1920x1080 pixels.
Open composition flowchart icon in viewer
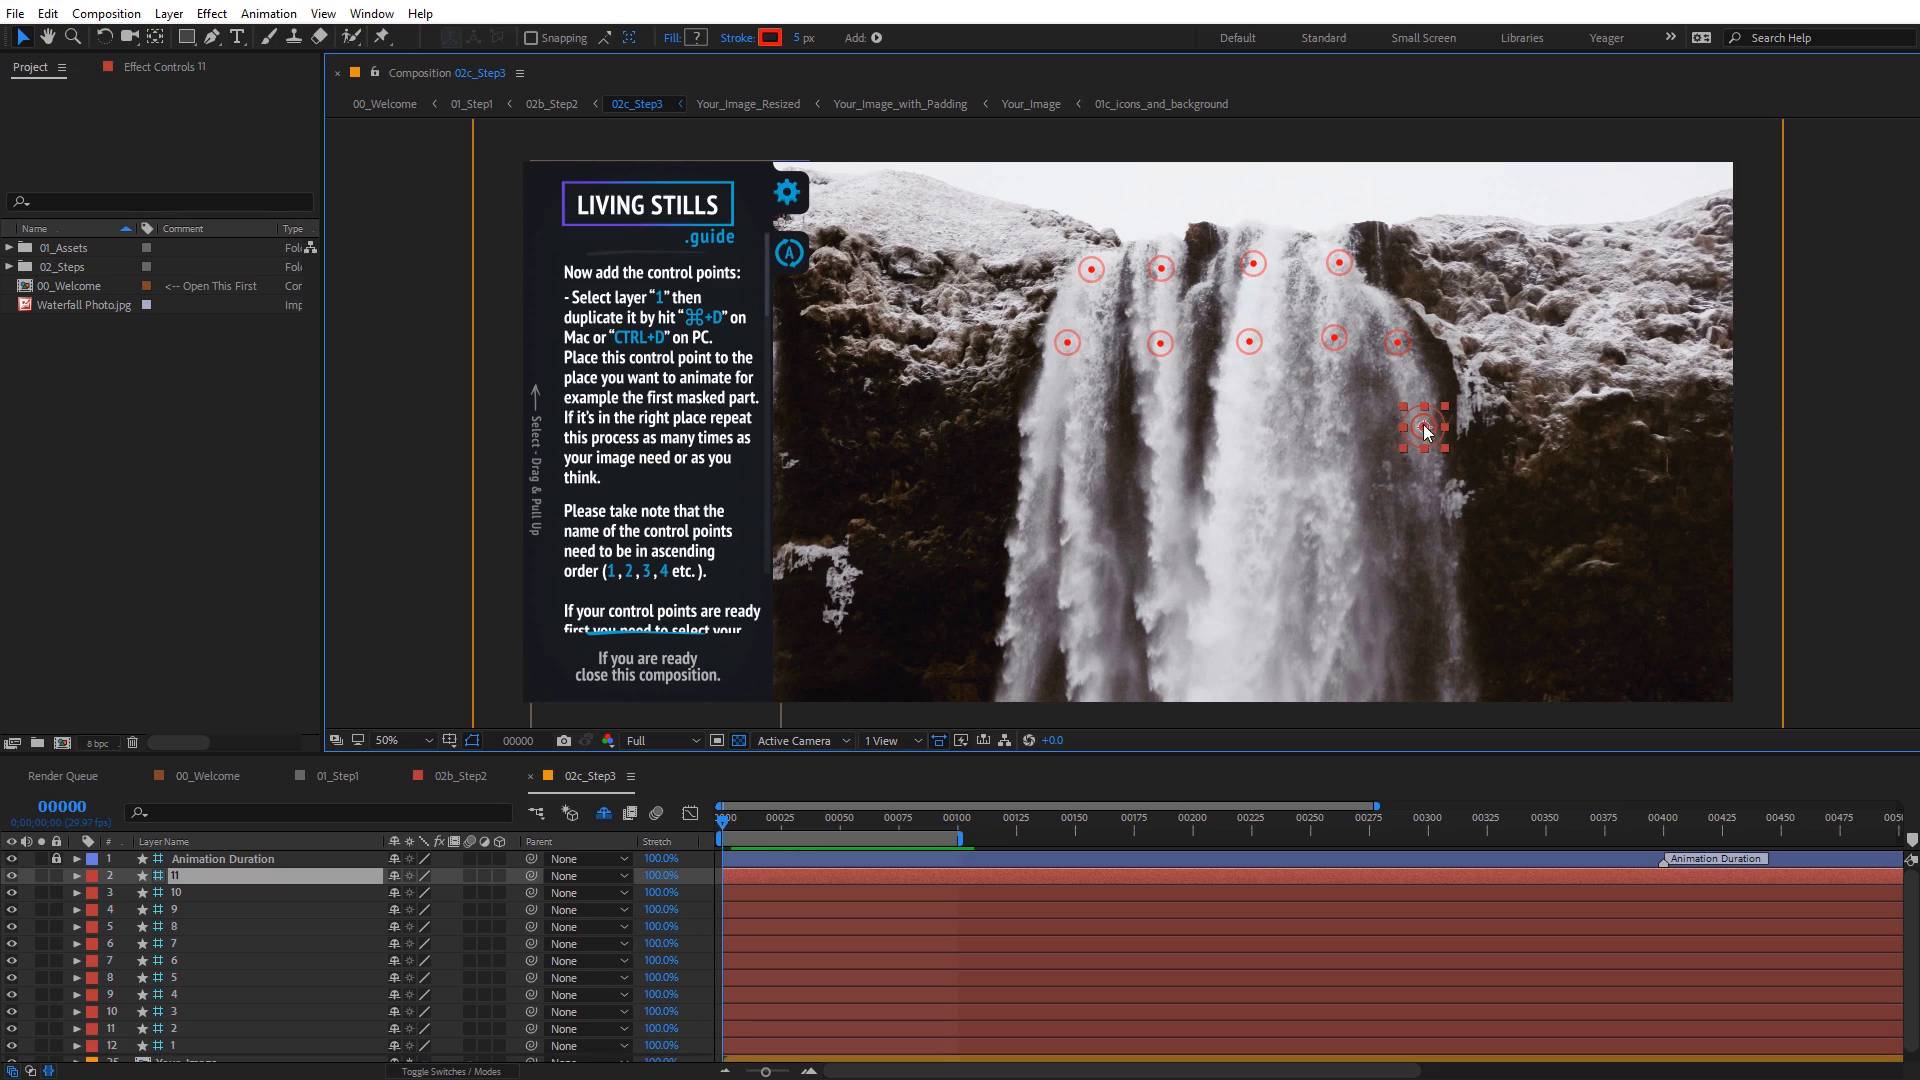(x=1005, y=741)
